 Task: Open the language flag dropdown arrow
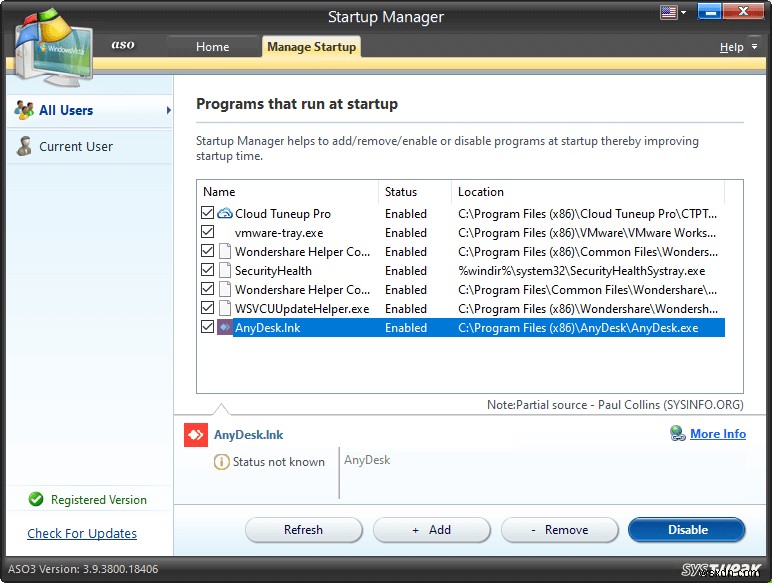point(683,13)
